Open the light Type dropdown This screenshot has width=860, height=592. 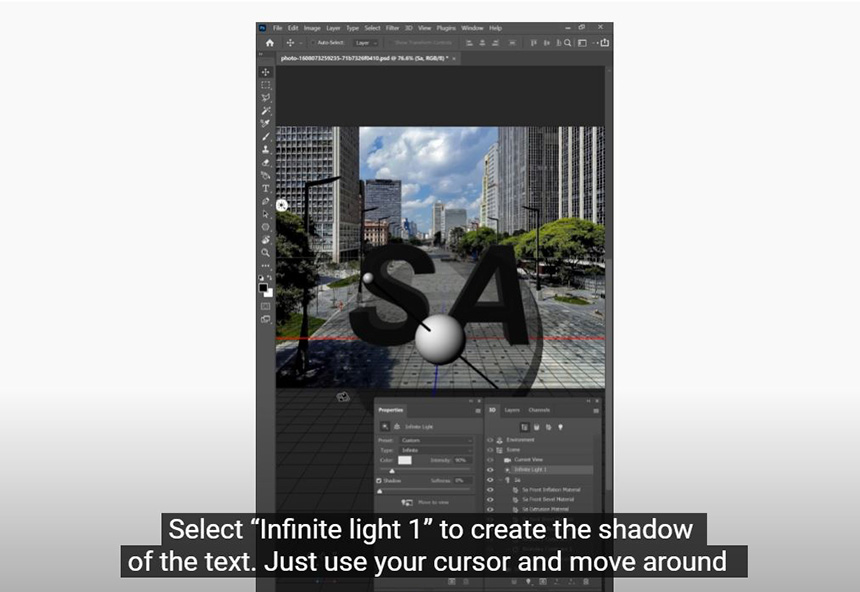[x=436, y=451]
